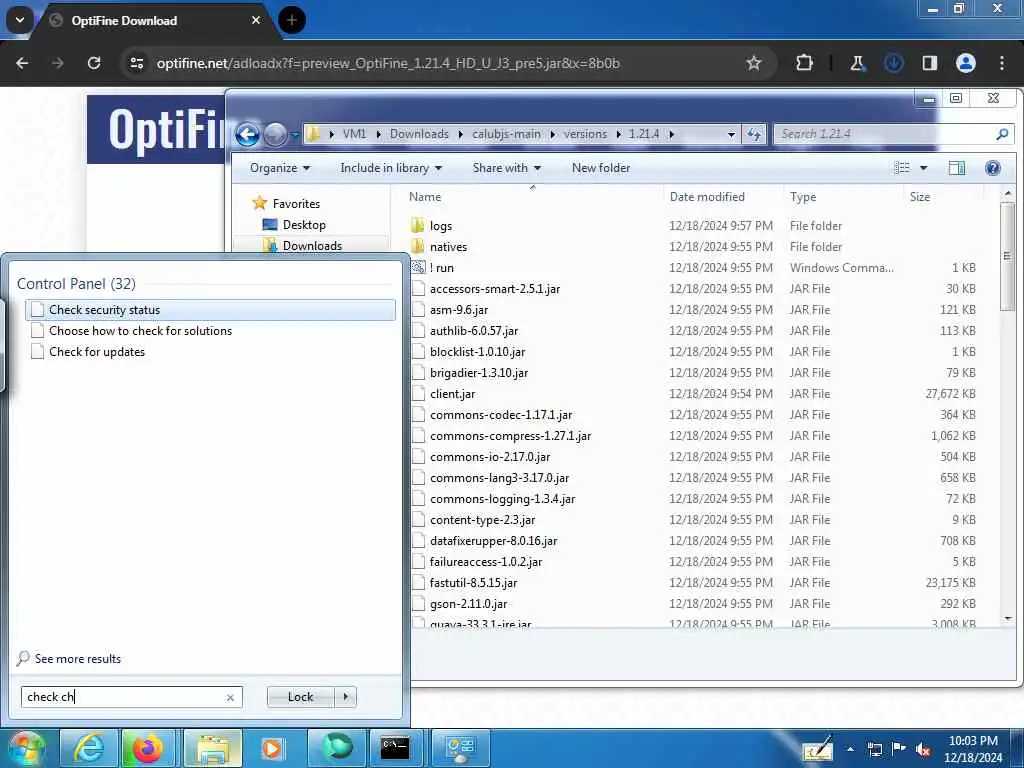The image size is (1024, 768).
Task: Toggle Chrome side panel icon
Action: coord(929,63)
